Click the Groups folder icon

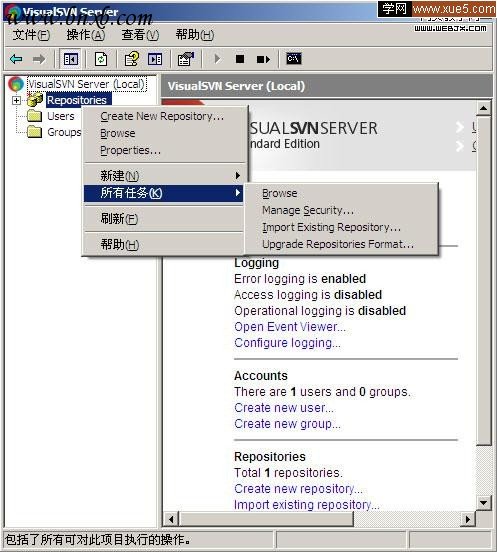[34, 132]
